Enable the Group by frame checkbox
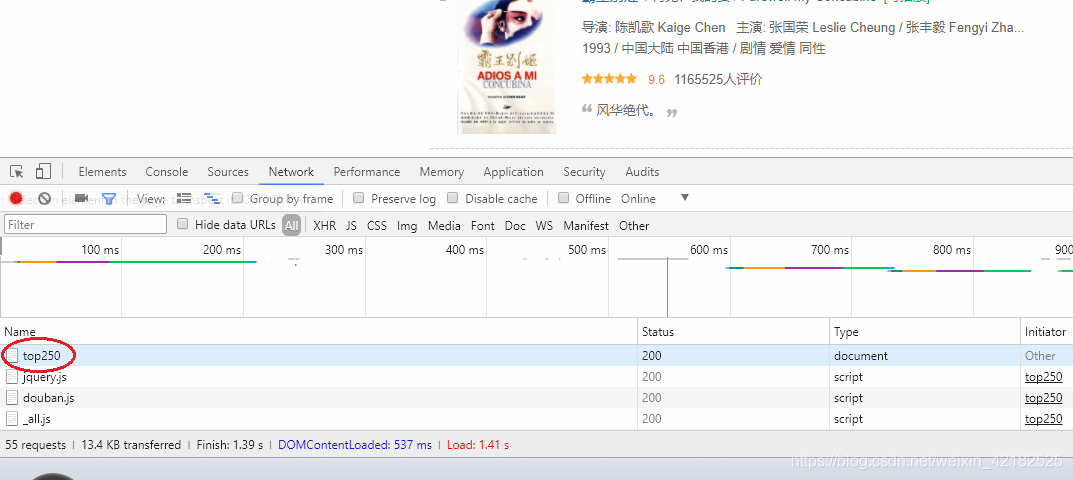The height and width of the screenshot is (480, 1073). 237,198
